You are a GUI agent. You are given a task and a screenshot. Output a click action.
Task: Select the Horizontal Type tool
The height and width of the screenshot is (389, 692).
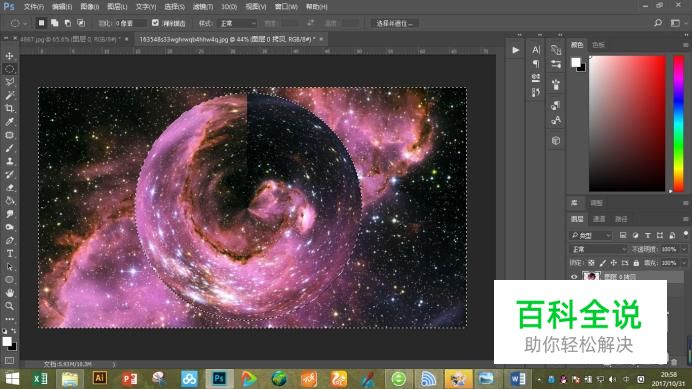(9, 254)
